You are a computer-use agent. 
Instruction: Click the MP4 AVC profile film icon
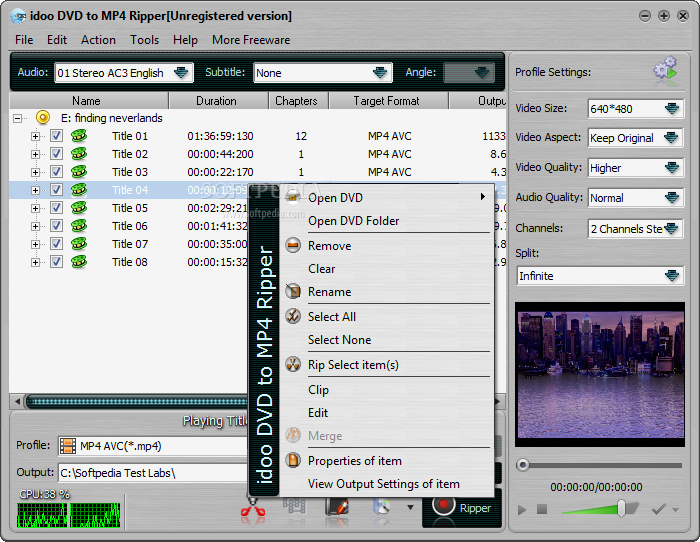pyautogui.click(x=68, y=446)
